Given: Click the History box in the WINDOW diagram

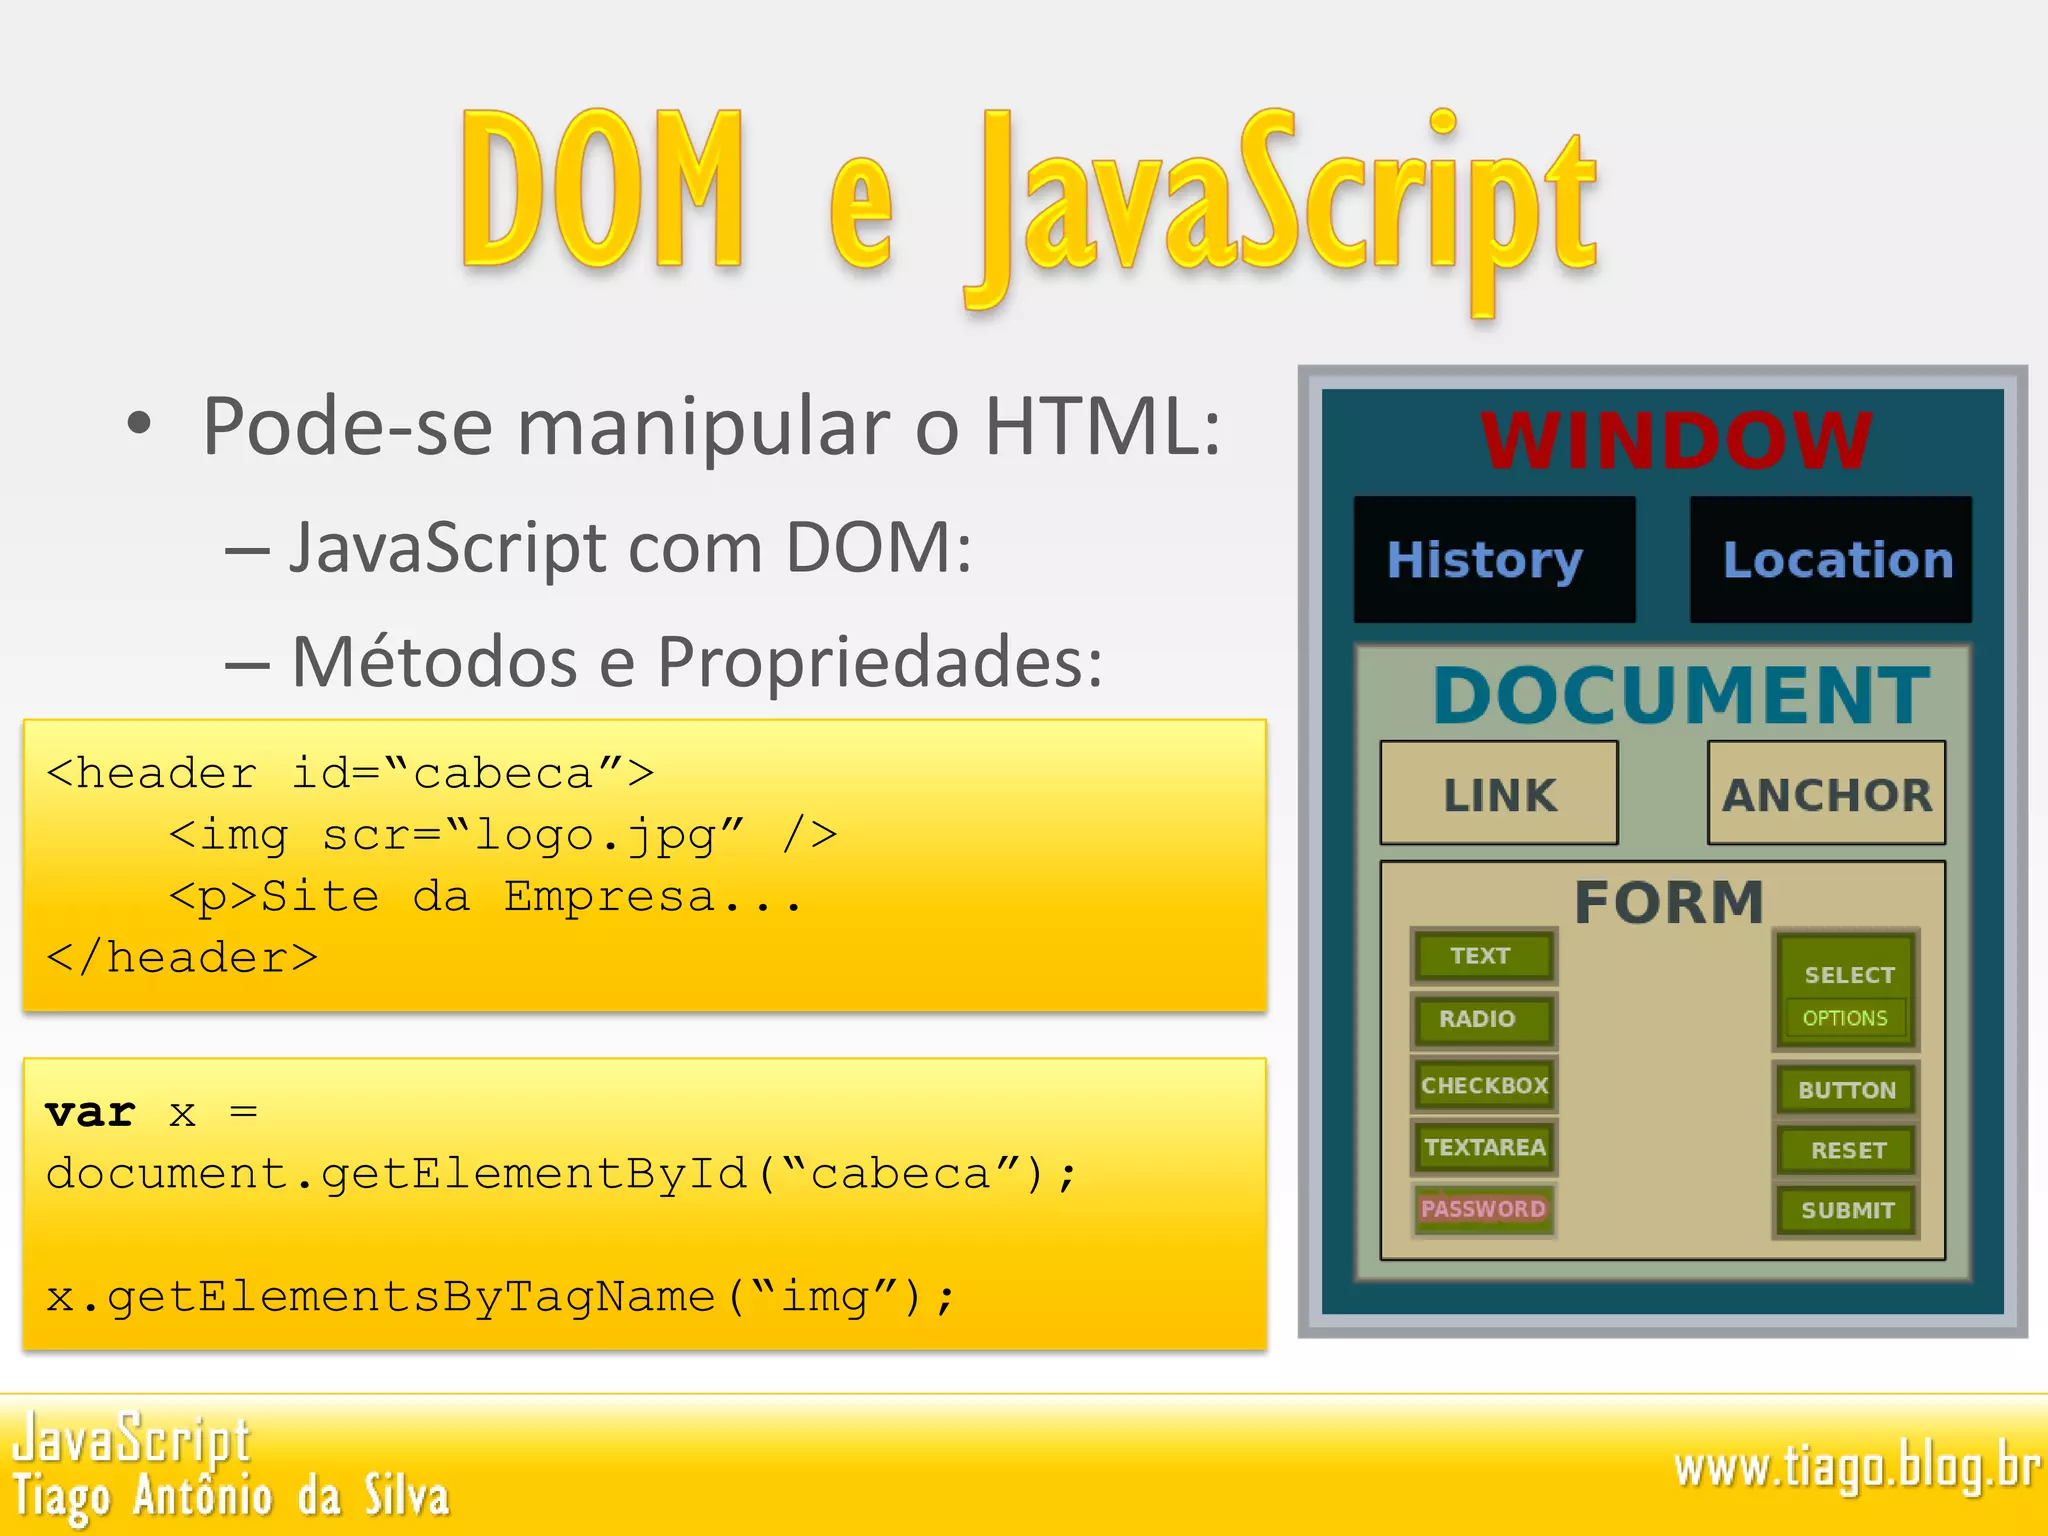Looking at the screenshot, I should pos(1494,559).
